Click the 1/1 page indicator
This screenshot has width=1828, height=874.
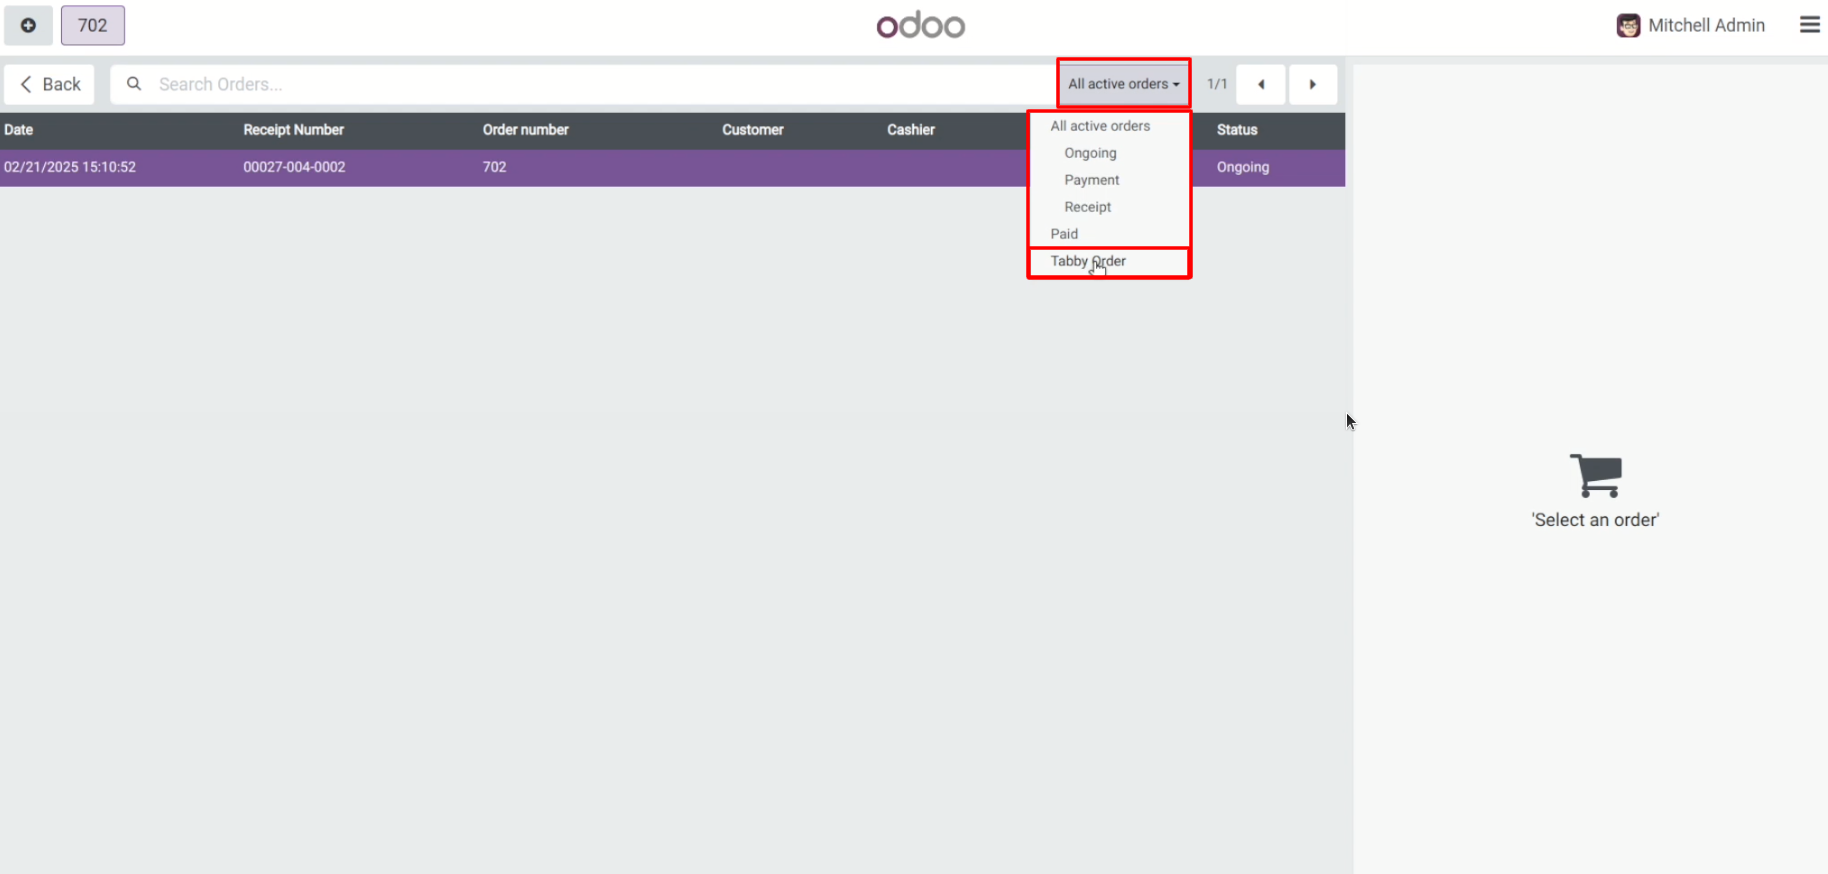pyautogui.click(x=1217, y=84)
